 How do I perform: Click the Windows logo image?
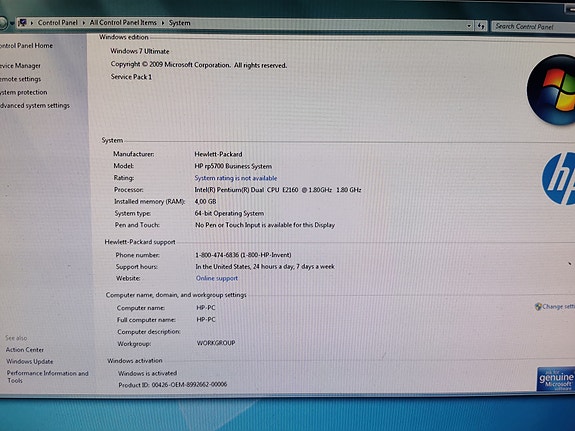tap(551, 90)
